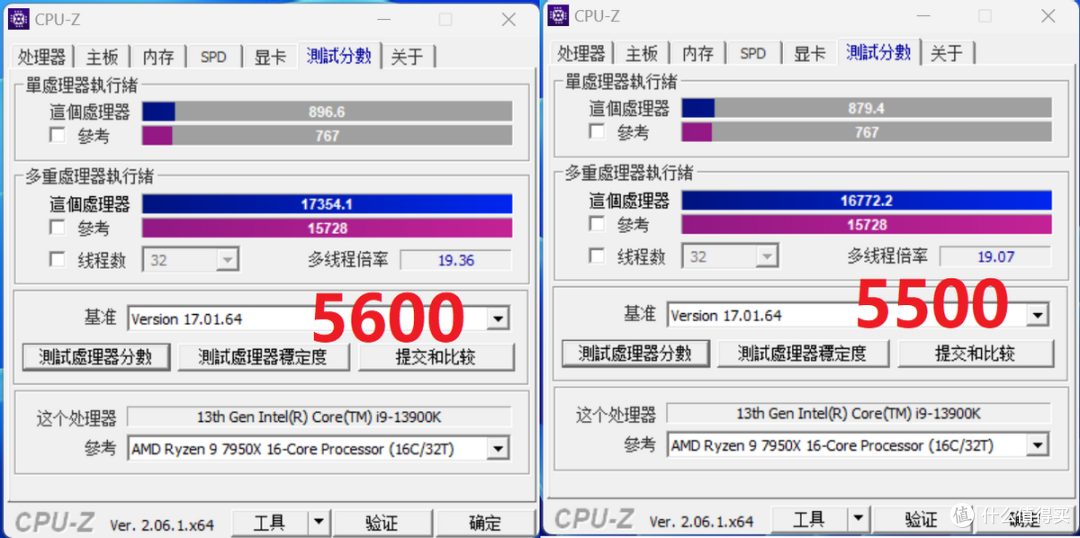The width and height of the screenshot is (1080, 538).
Task: Expand 基准 version dropdown arrow in right window
Action: click(1037, 315)
